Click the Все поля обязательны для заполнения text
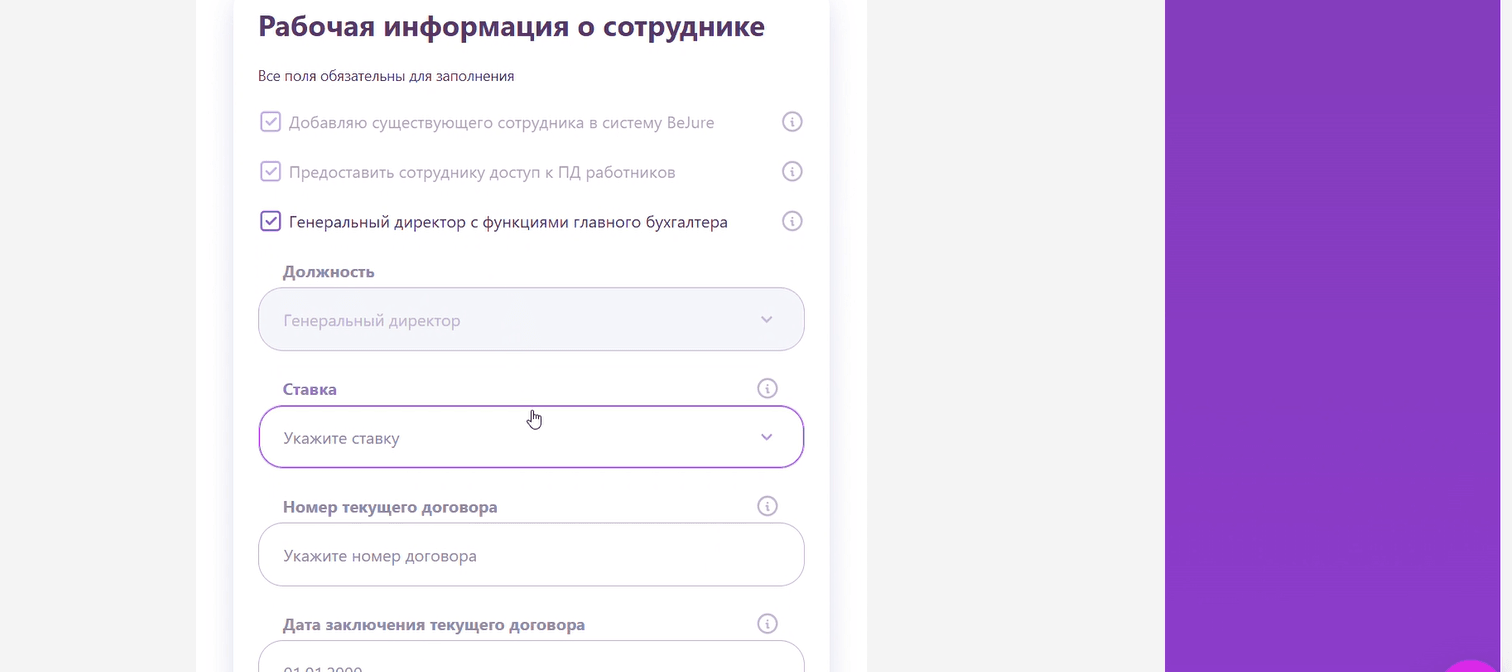 [x=386, y=76]
